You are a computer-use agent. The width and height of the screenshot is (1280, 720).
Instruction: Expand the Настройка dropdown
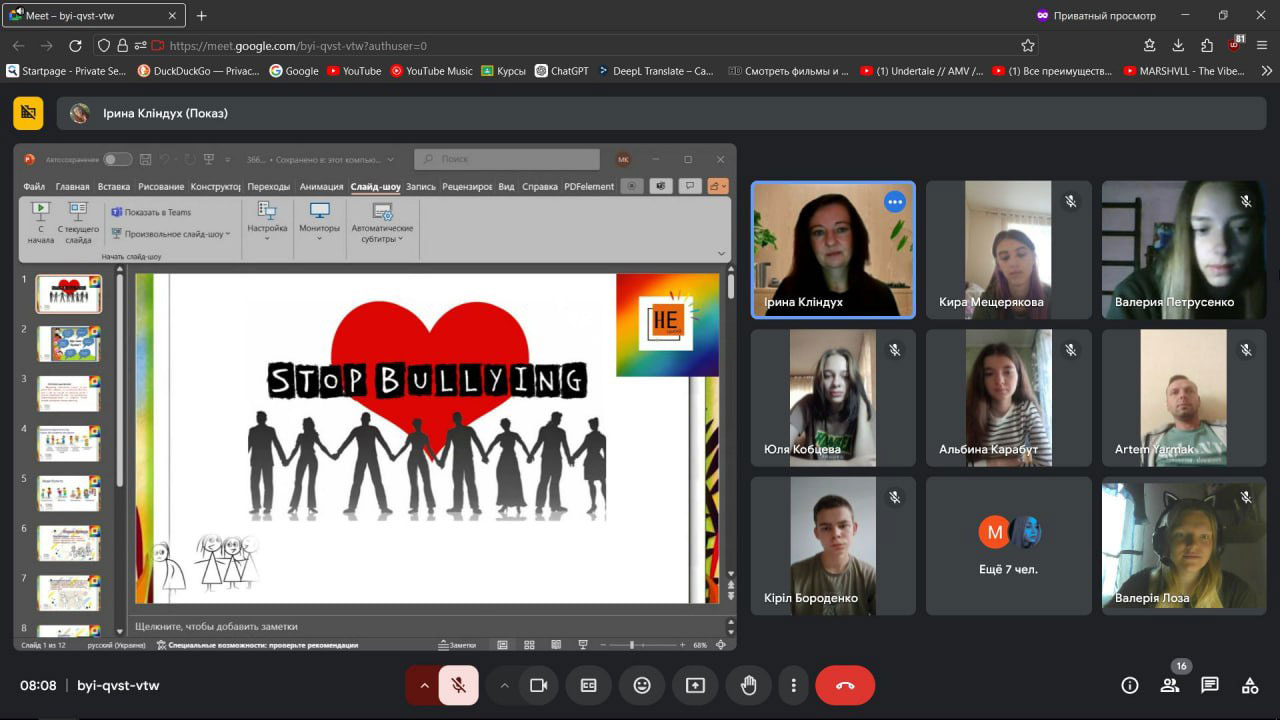click(267, 222)
